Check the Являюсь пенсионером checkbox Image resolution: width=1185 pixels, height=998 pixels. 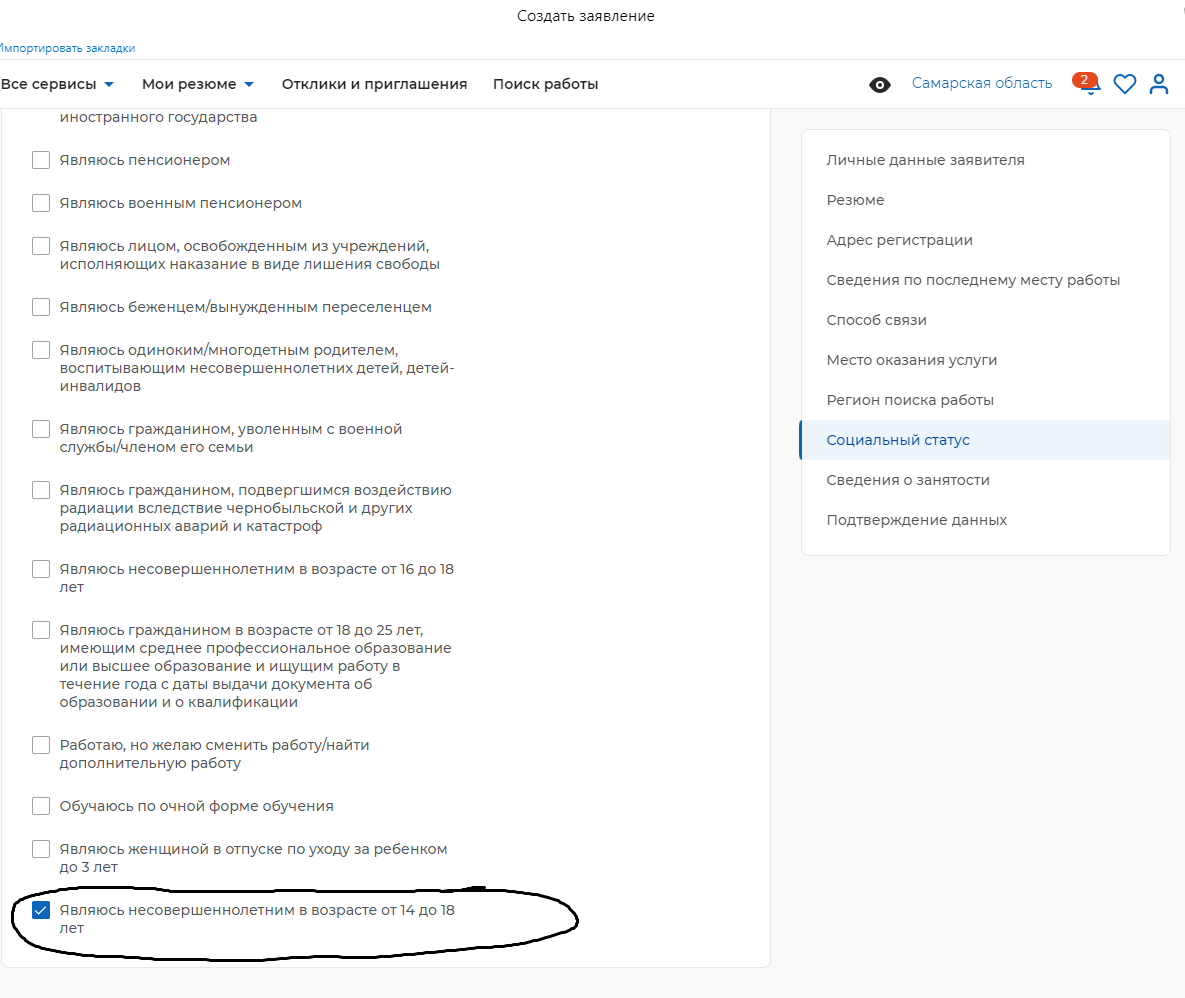coord(41,160)
